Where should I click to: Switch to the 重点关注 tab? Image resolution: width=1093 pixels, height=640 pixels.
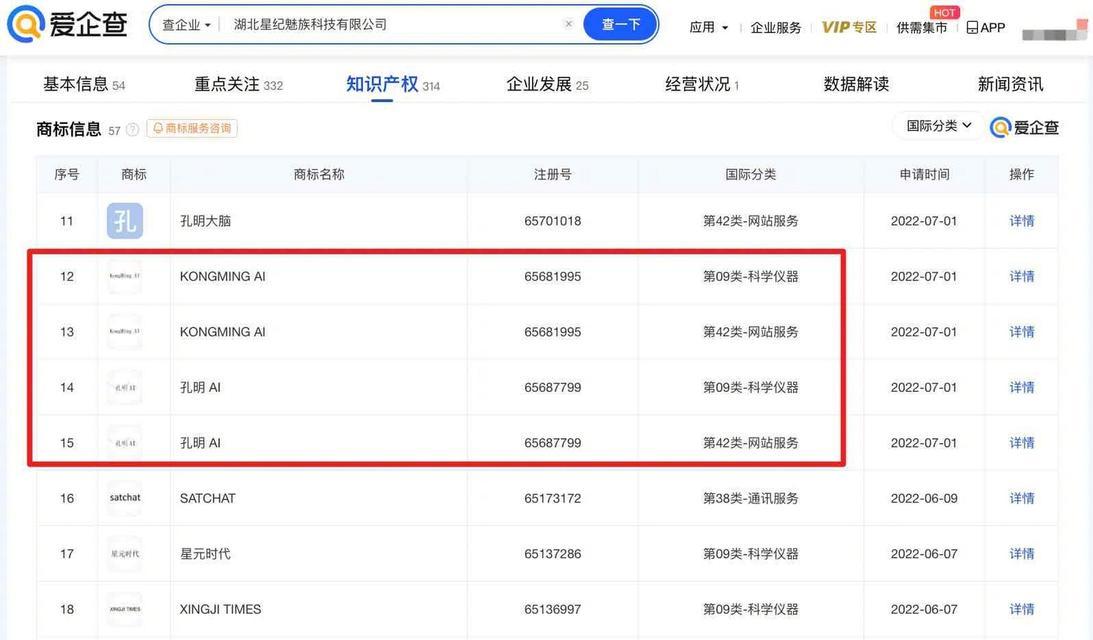238,84
